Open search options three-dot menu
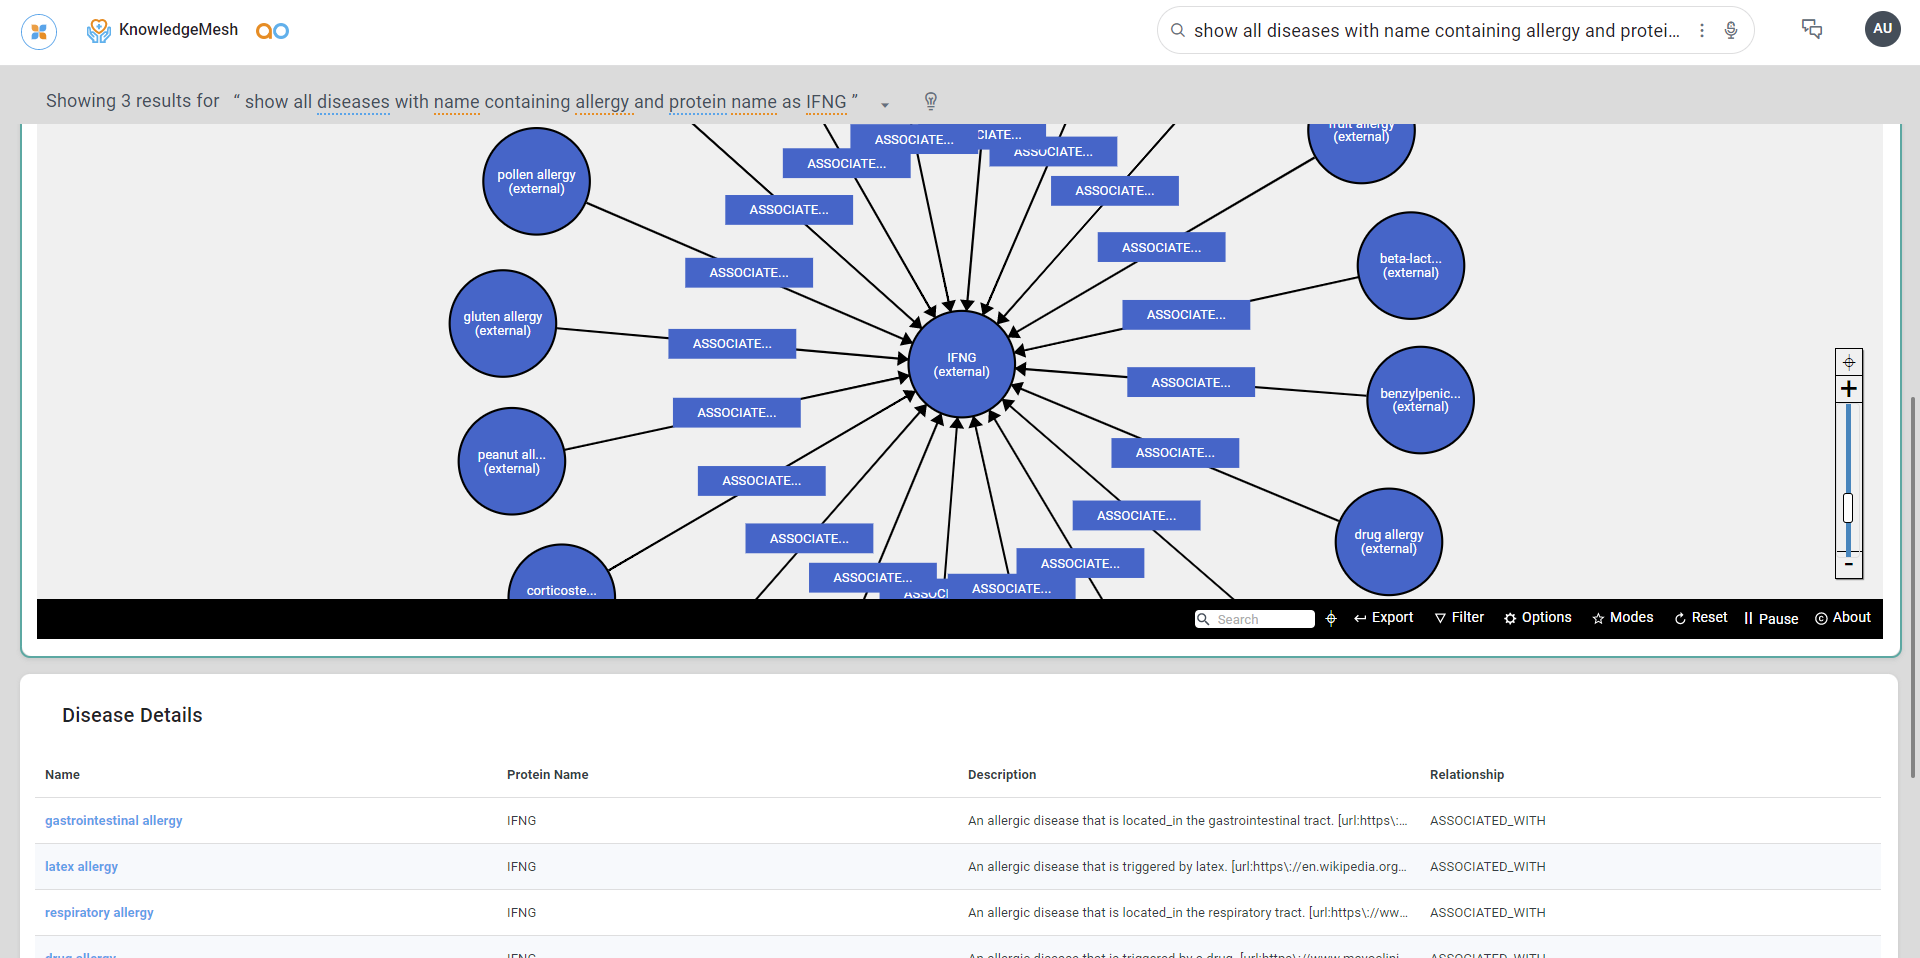Image resolution: width=1920 pixels, height=958 pixels. (1702, 31)
